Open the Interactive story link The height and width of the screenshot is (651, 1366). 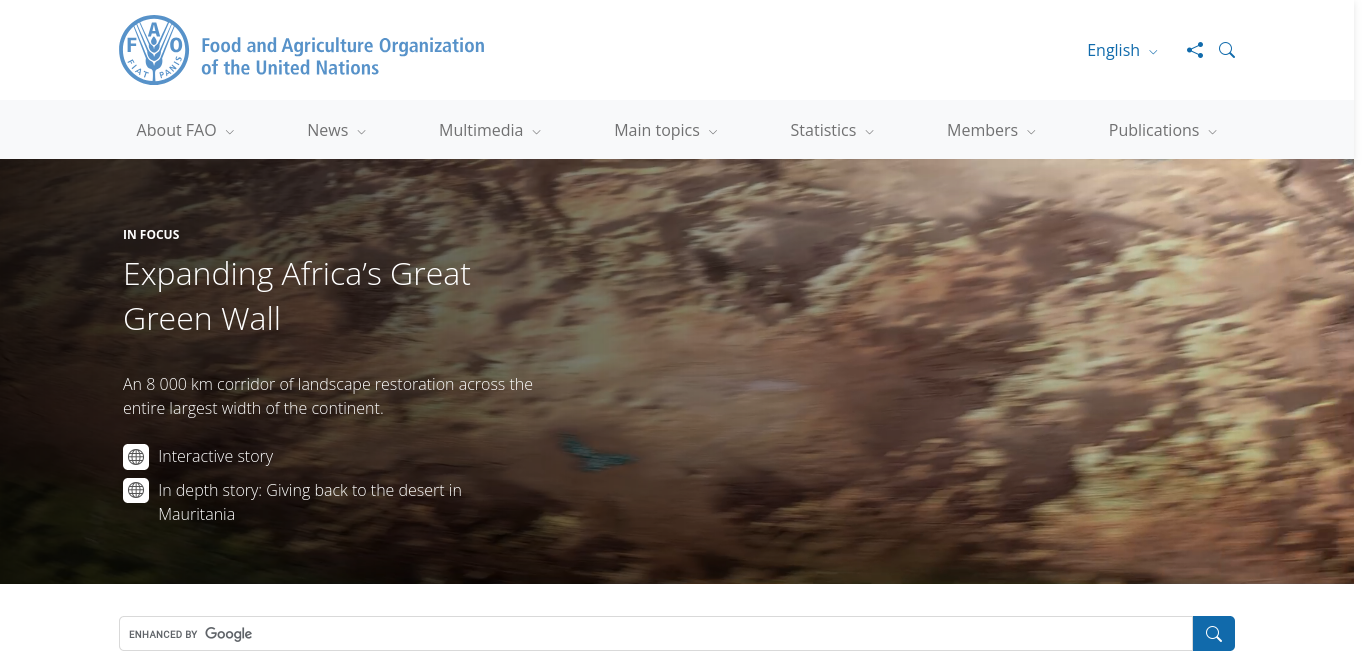pyautogui.click(x=216, y=457)
